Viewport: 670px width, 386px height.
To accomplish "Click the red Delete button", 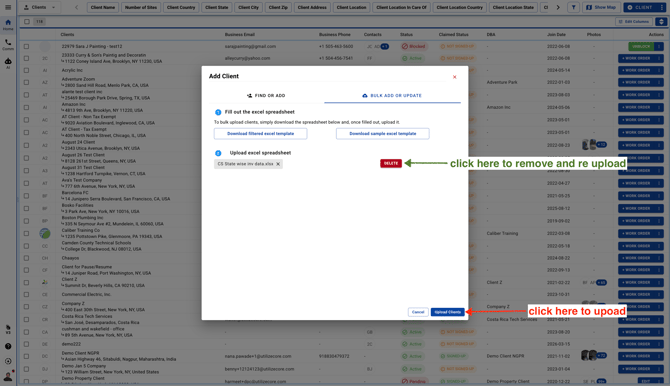I will coord(391,163).
